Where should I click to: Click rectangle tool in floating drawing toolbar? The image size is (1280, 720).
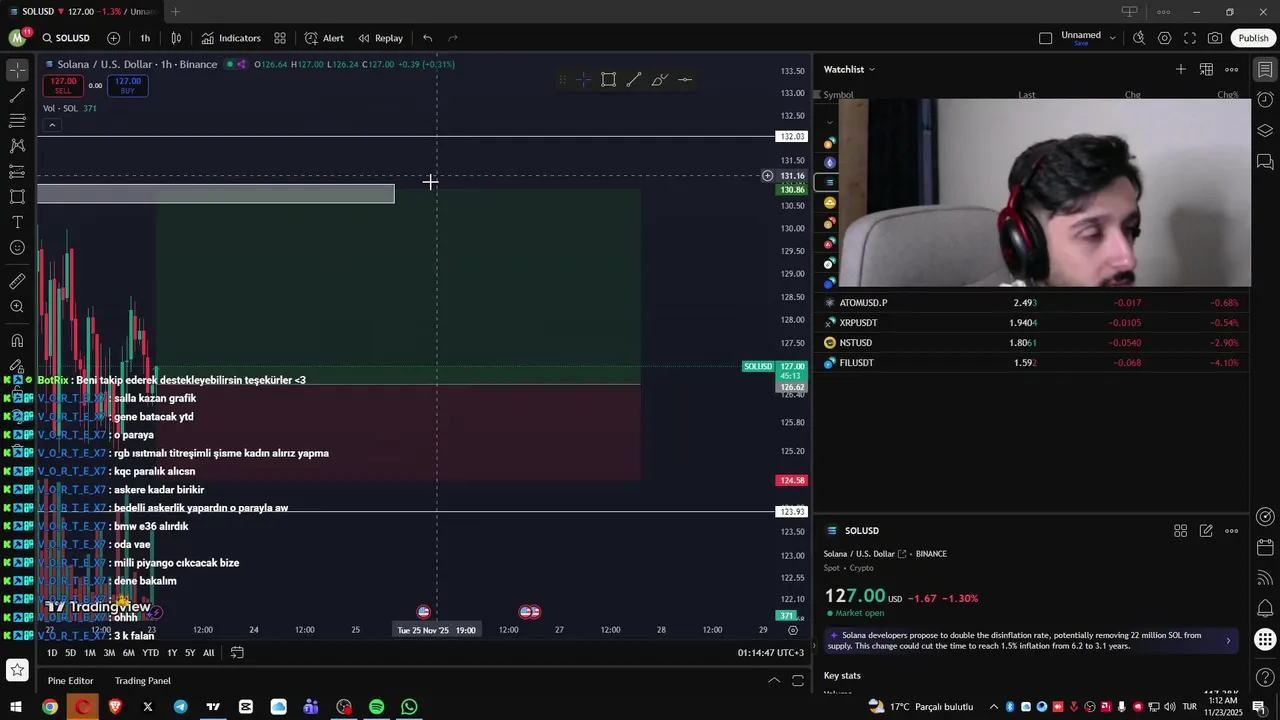click(608, 80)
